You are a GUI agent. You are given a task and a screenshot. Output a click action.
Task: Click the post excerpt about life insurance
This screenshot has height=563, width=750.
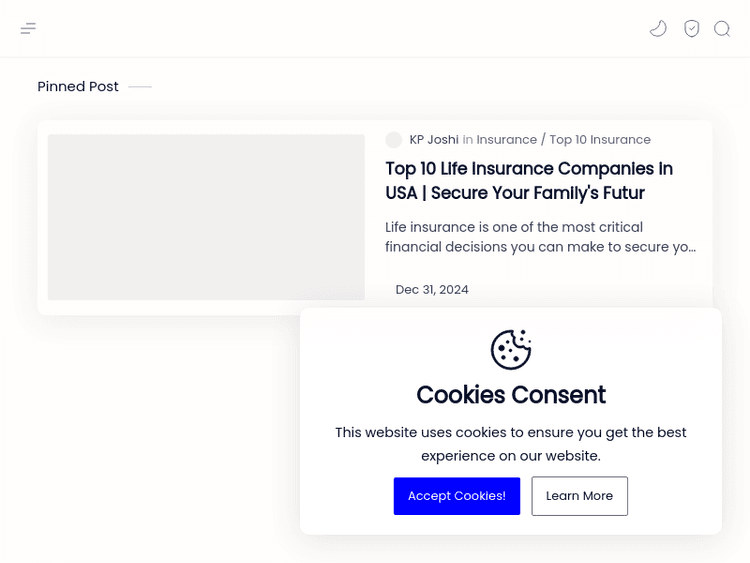click(540, 237)
